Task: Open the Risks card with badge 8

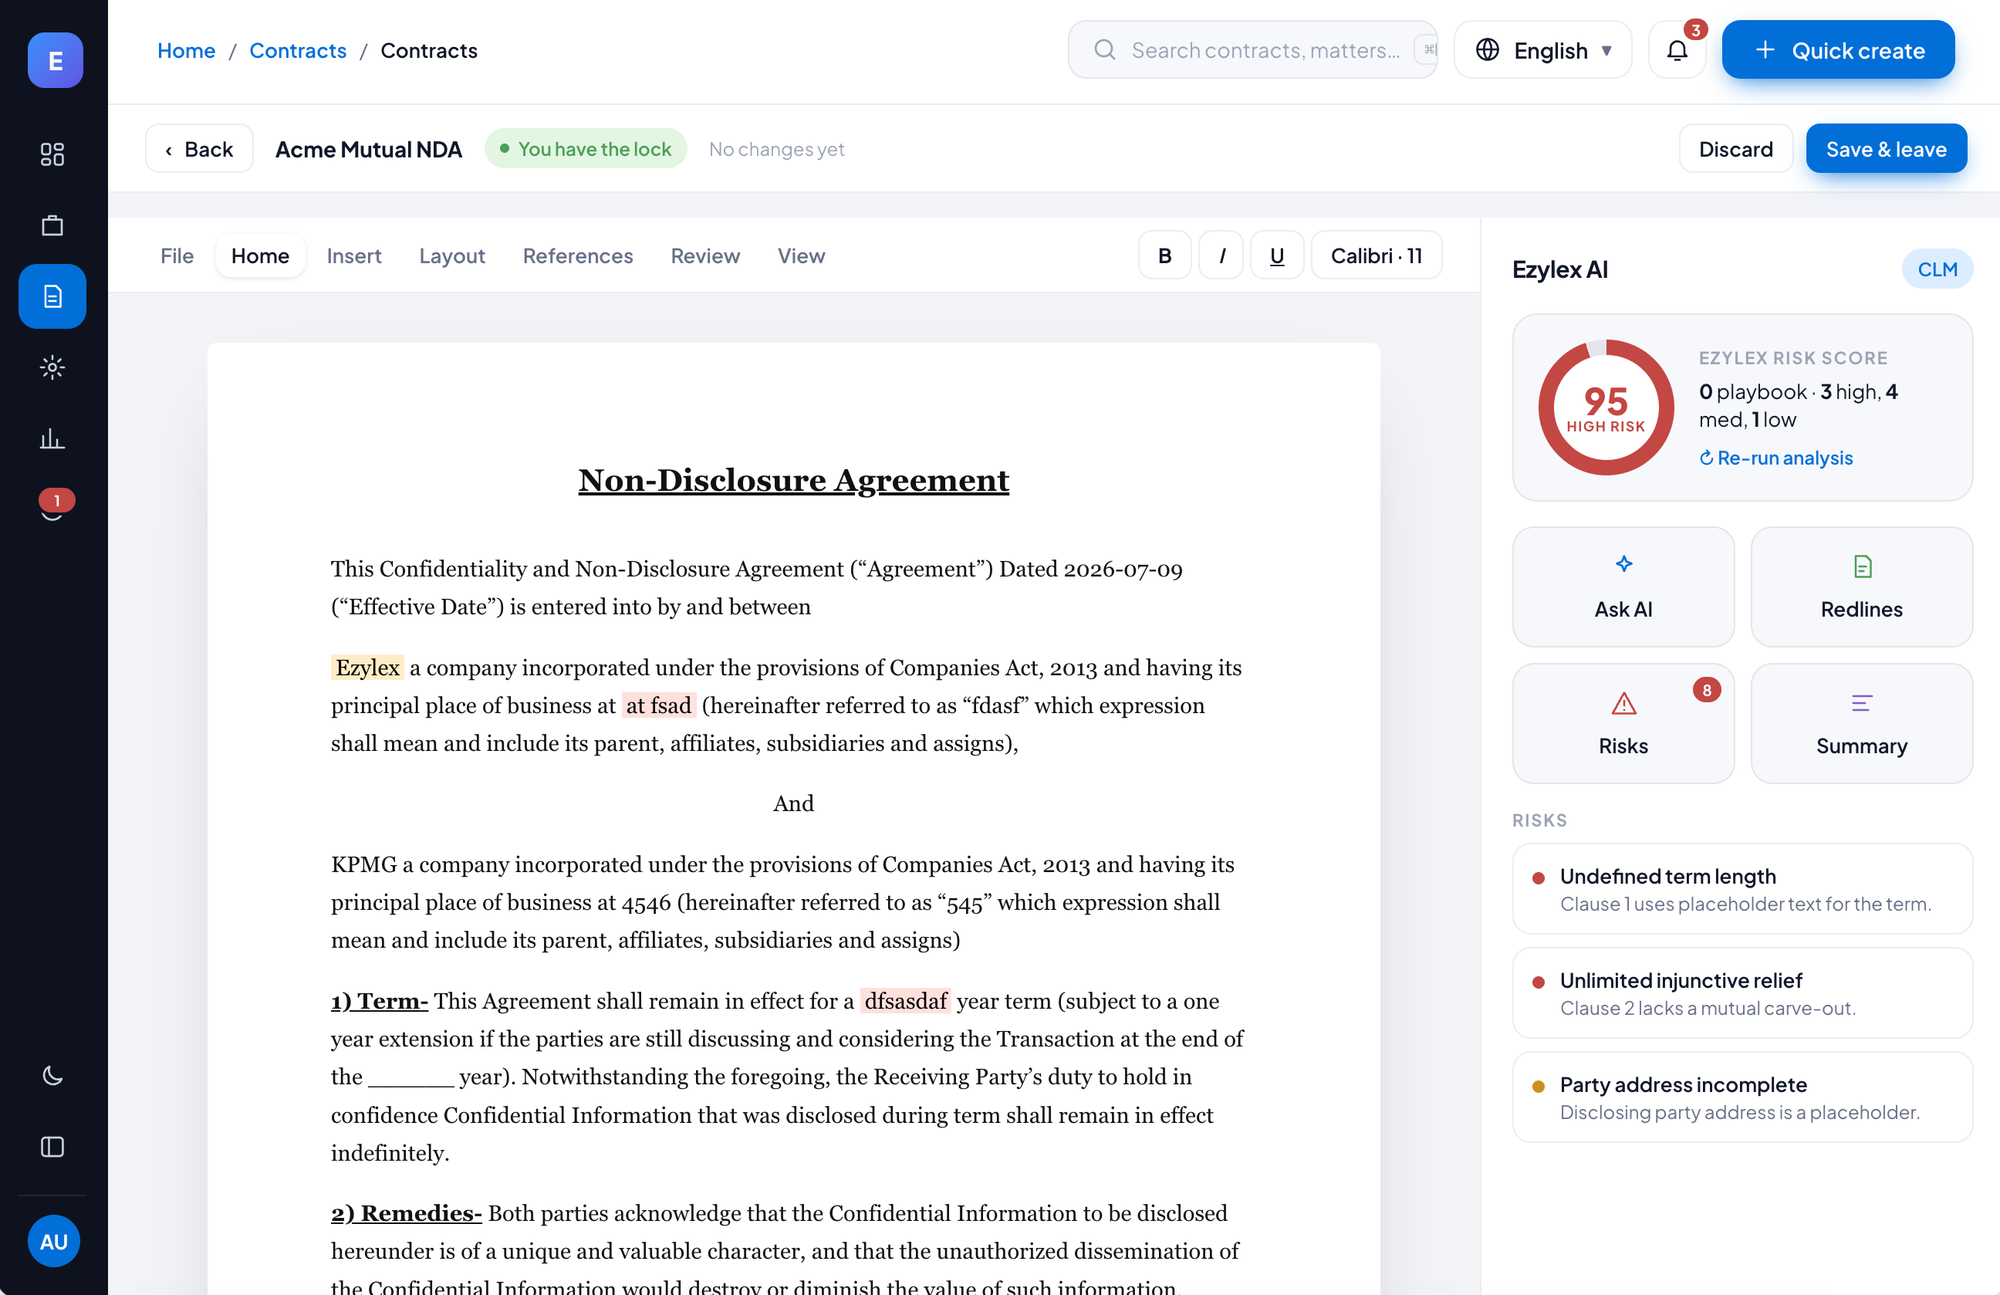Action: click(1623, 724)
